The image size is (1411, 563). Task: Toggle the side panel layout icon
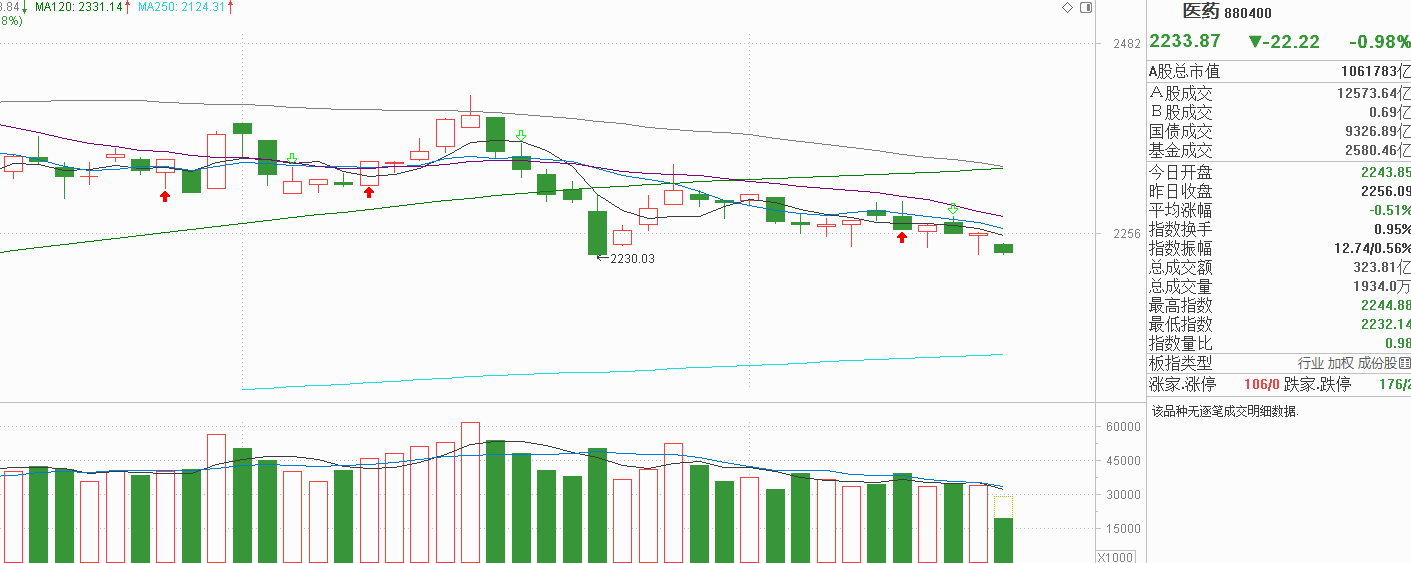1085,8
